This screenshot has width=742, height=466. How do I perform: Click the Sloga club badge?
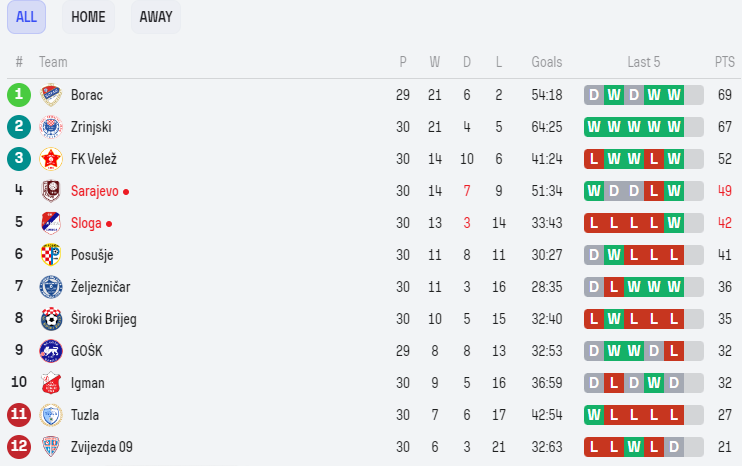51,223
